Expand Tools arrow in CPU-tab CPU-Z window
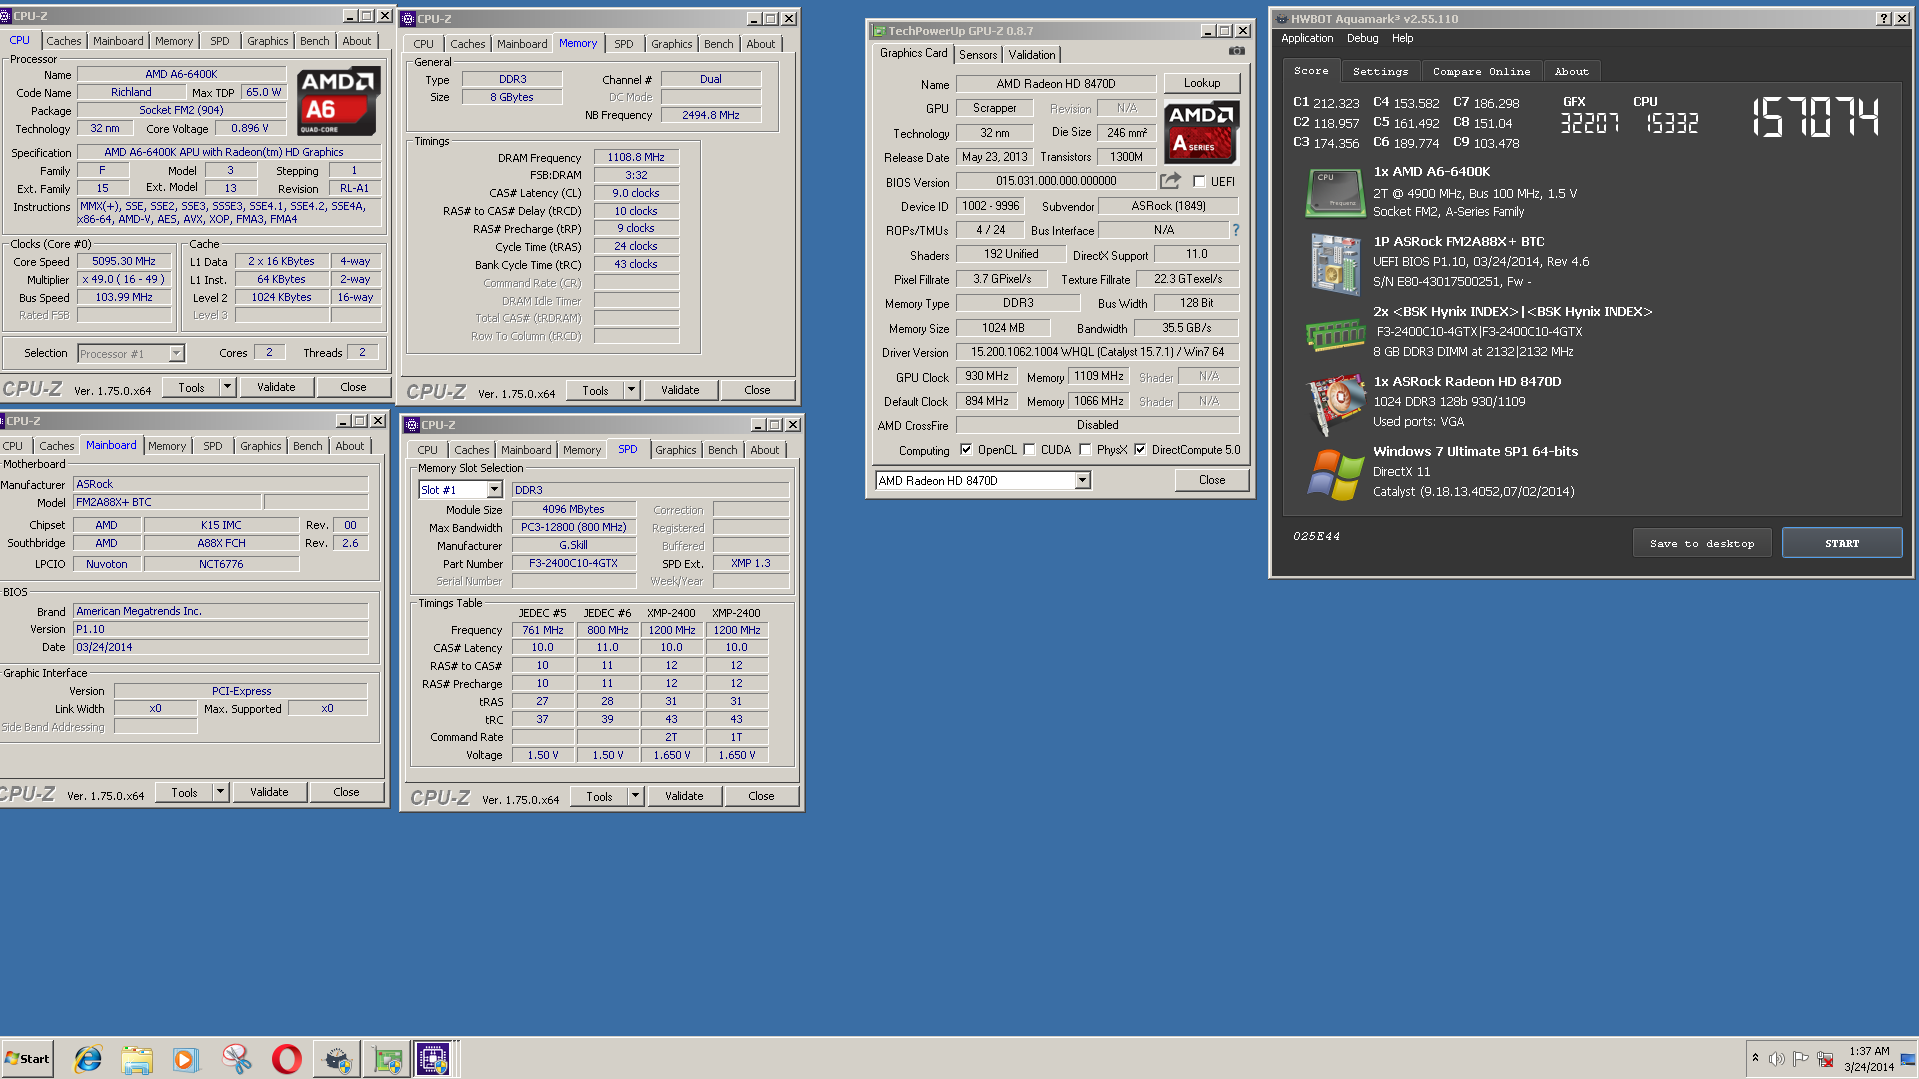This screenshot has width=1919, height=1079. [x=227, y=387]
